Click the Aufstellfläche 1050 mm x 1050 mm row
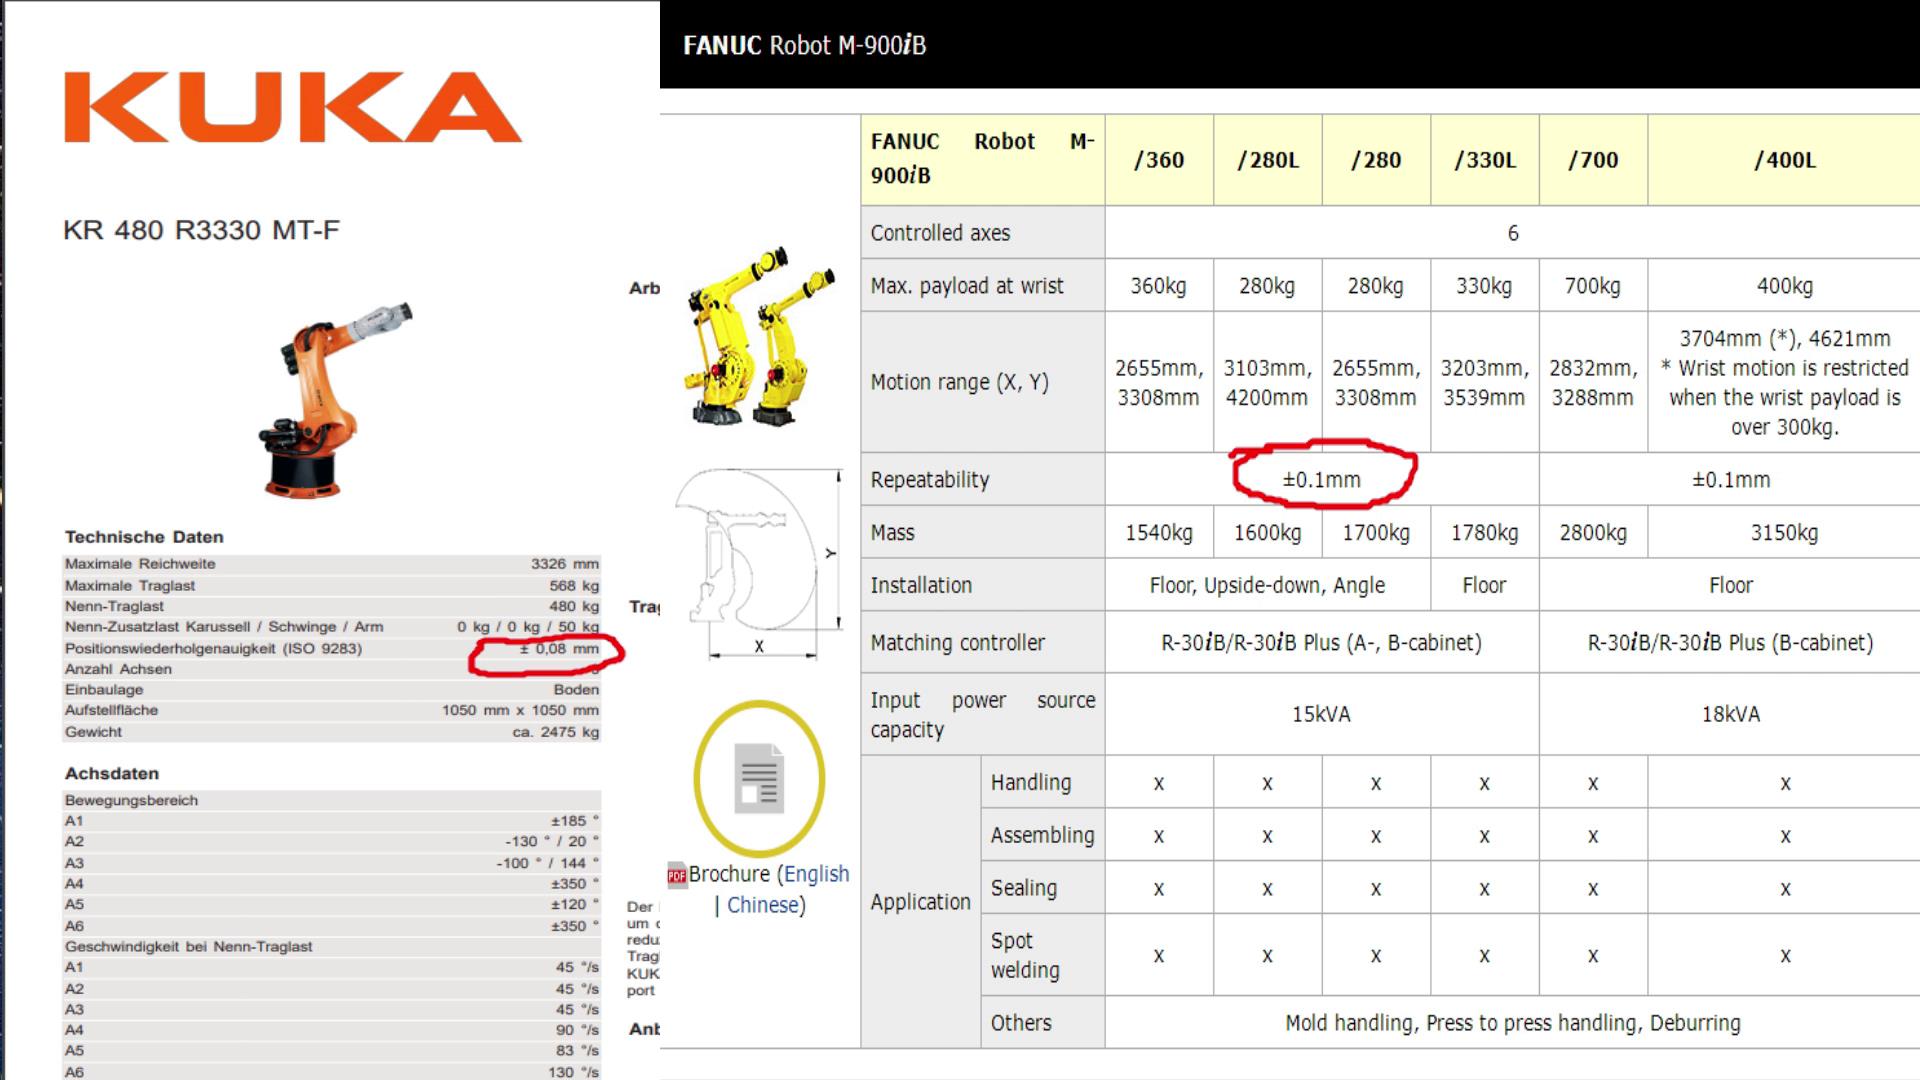This screenshot has width=1920, height=1080. click(331, 710)
